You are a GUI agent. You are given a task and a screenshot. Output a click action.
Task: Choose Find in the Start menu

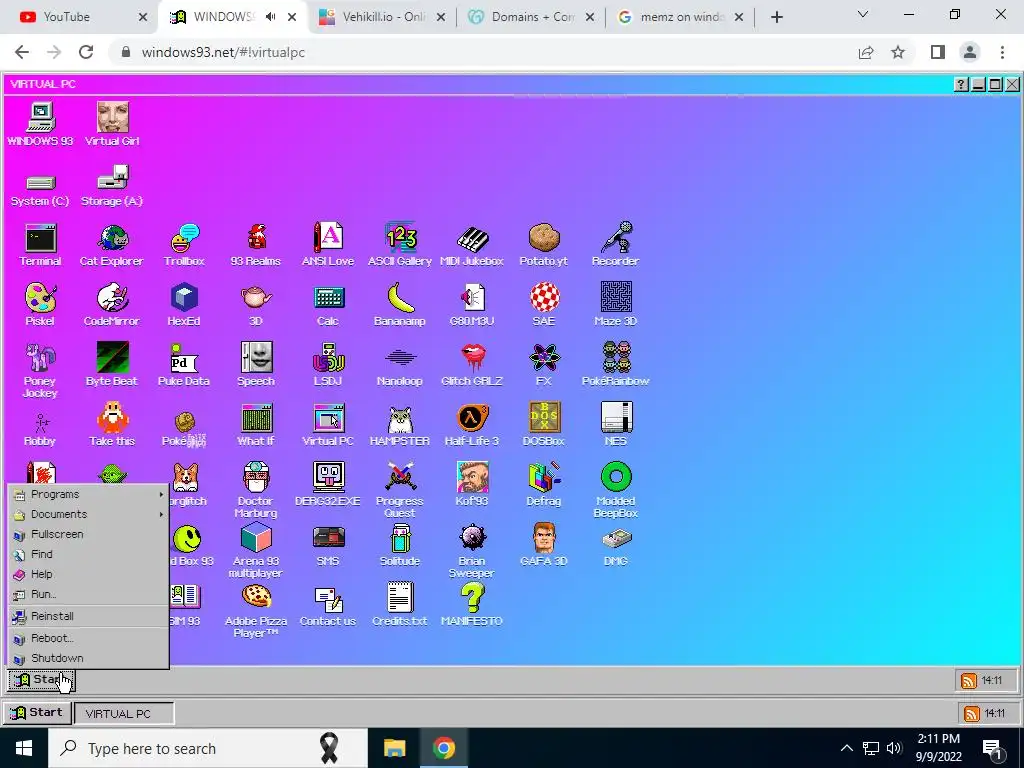(x=88, y=554)
